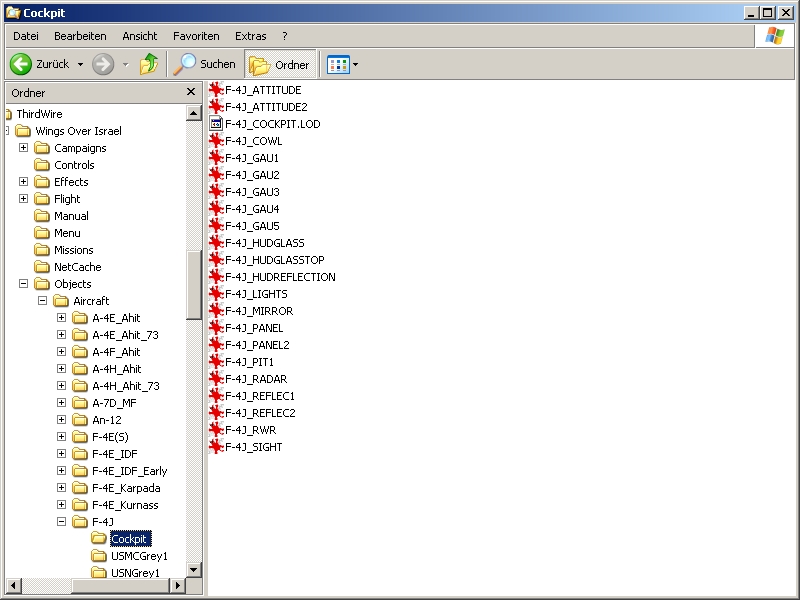This screenshot has height=600, width=800.
Task: Expand the A-4E_Ahit folder node
Action: pyautogui.click(x=61, y=317)
